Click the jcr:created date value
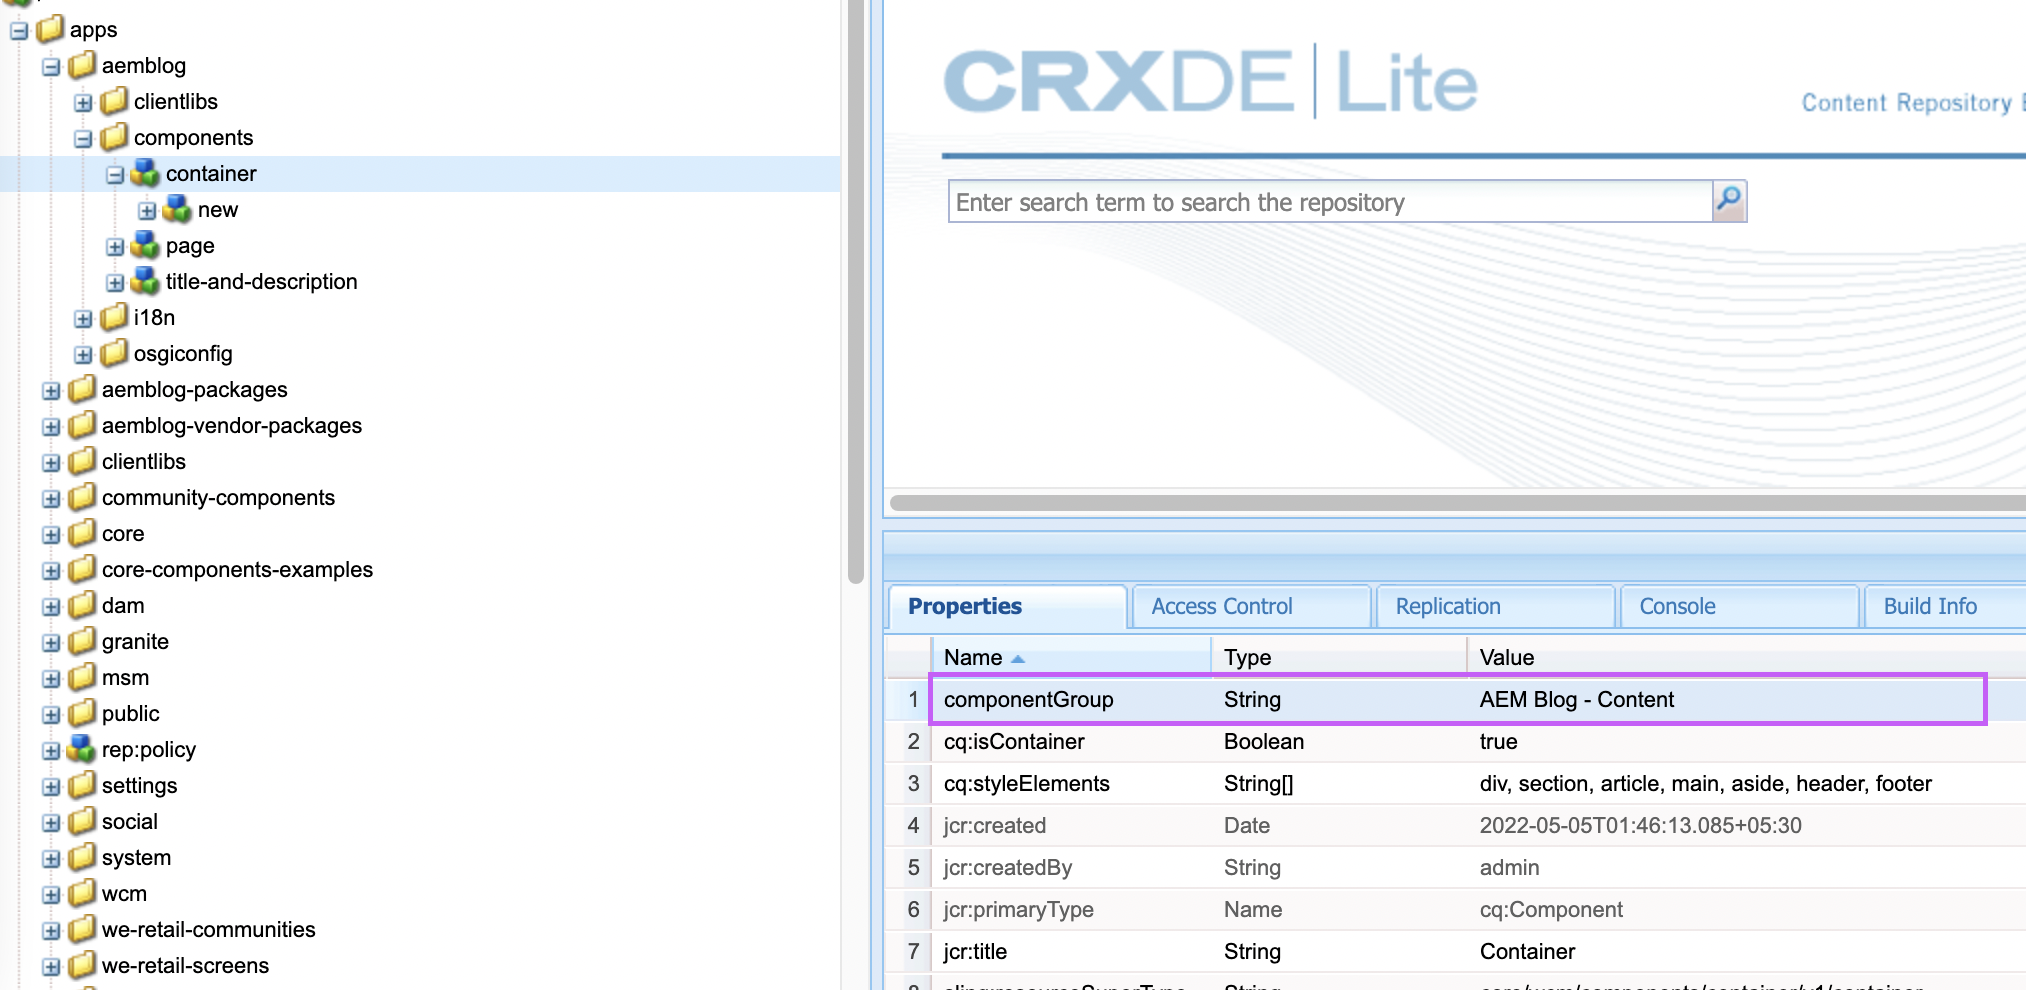The height and width of the screenshot is (990, 2026). click(1640, 825)
